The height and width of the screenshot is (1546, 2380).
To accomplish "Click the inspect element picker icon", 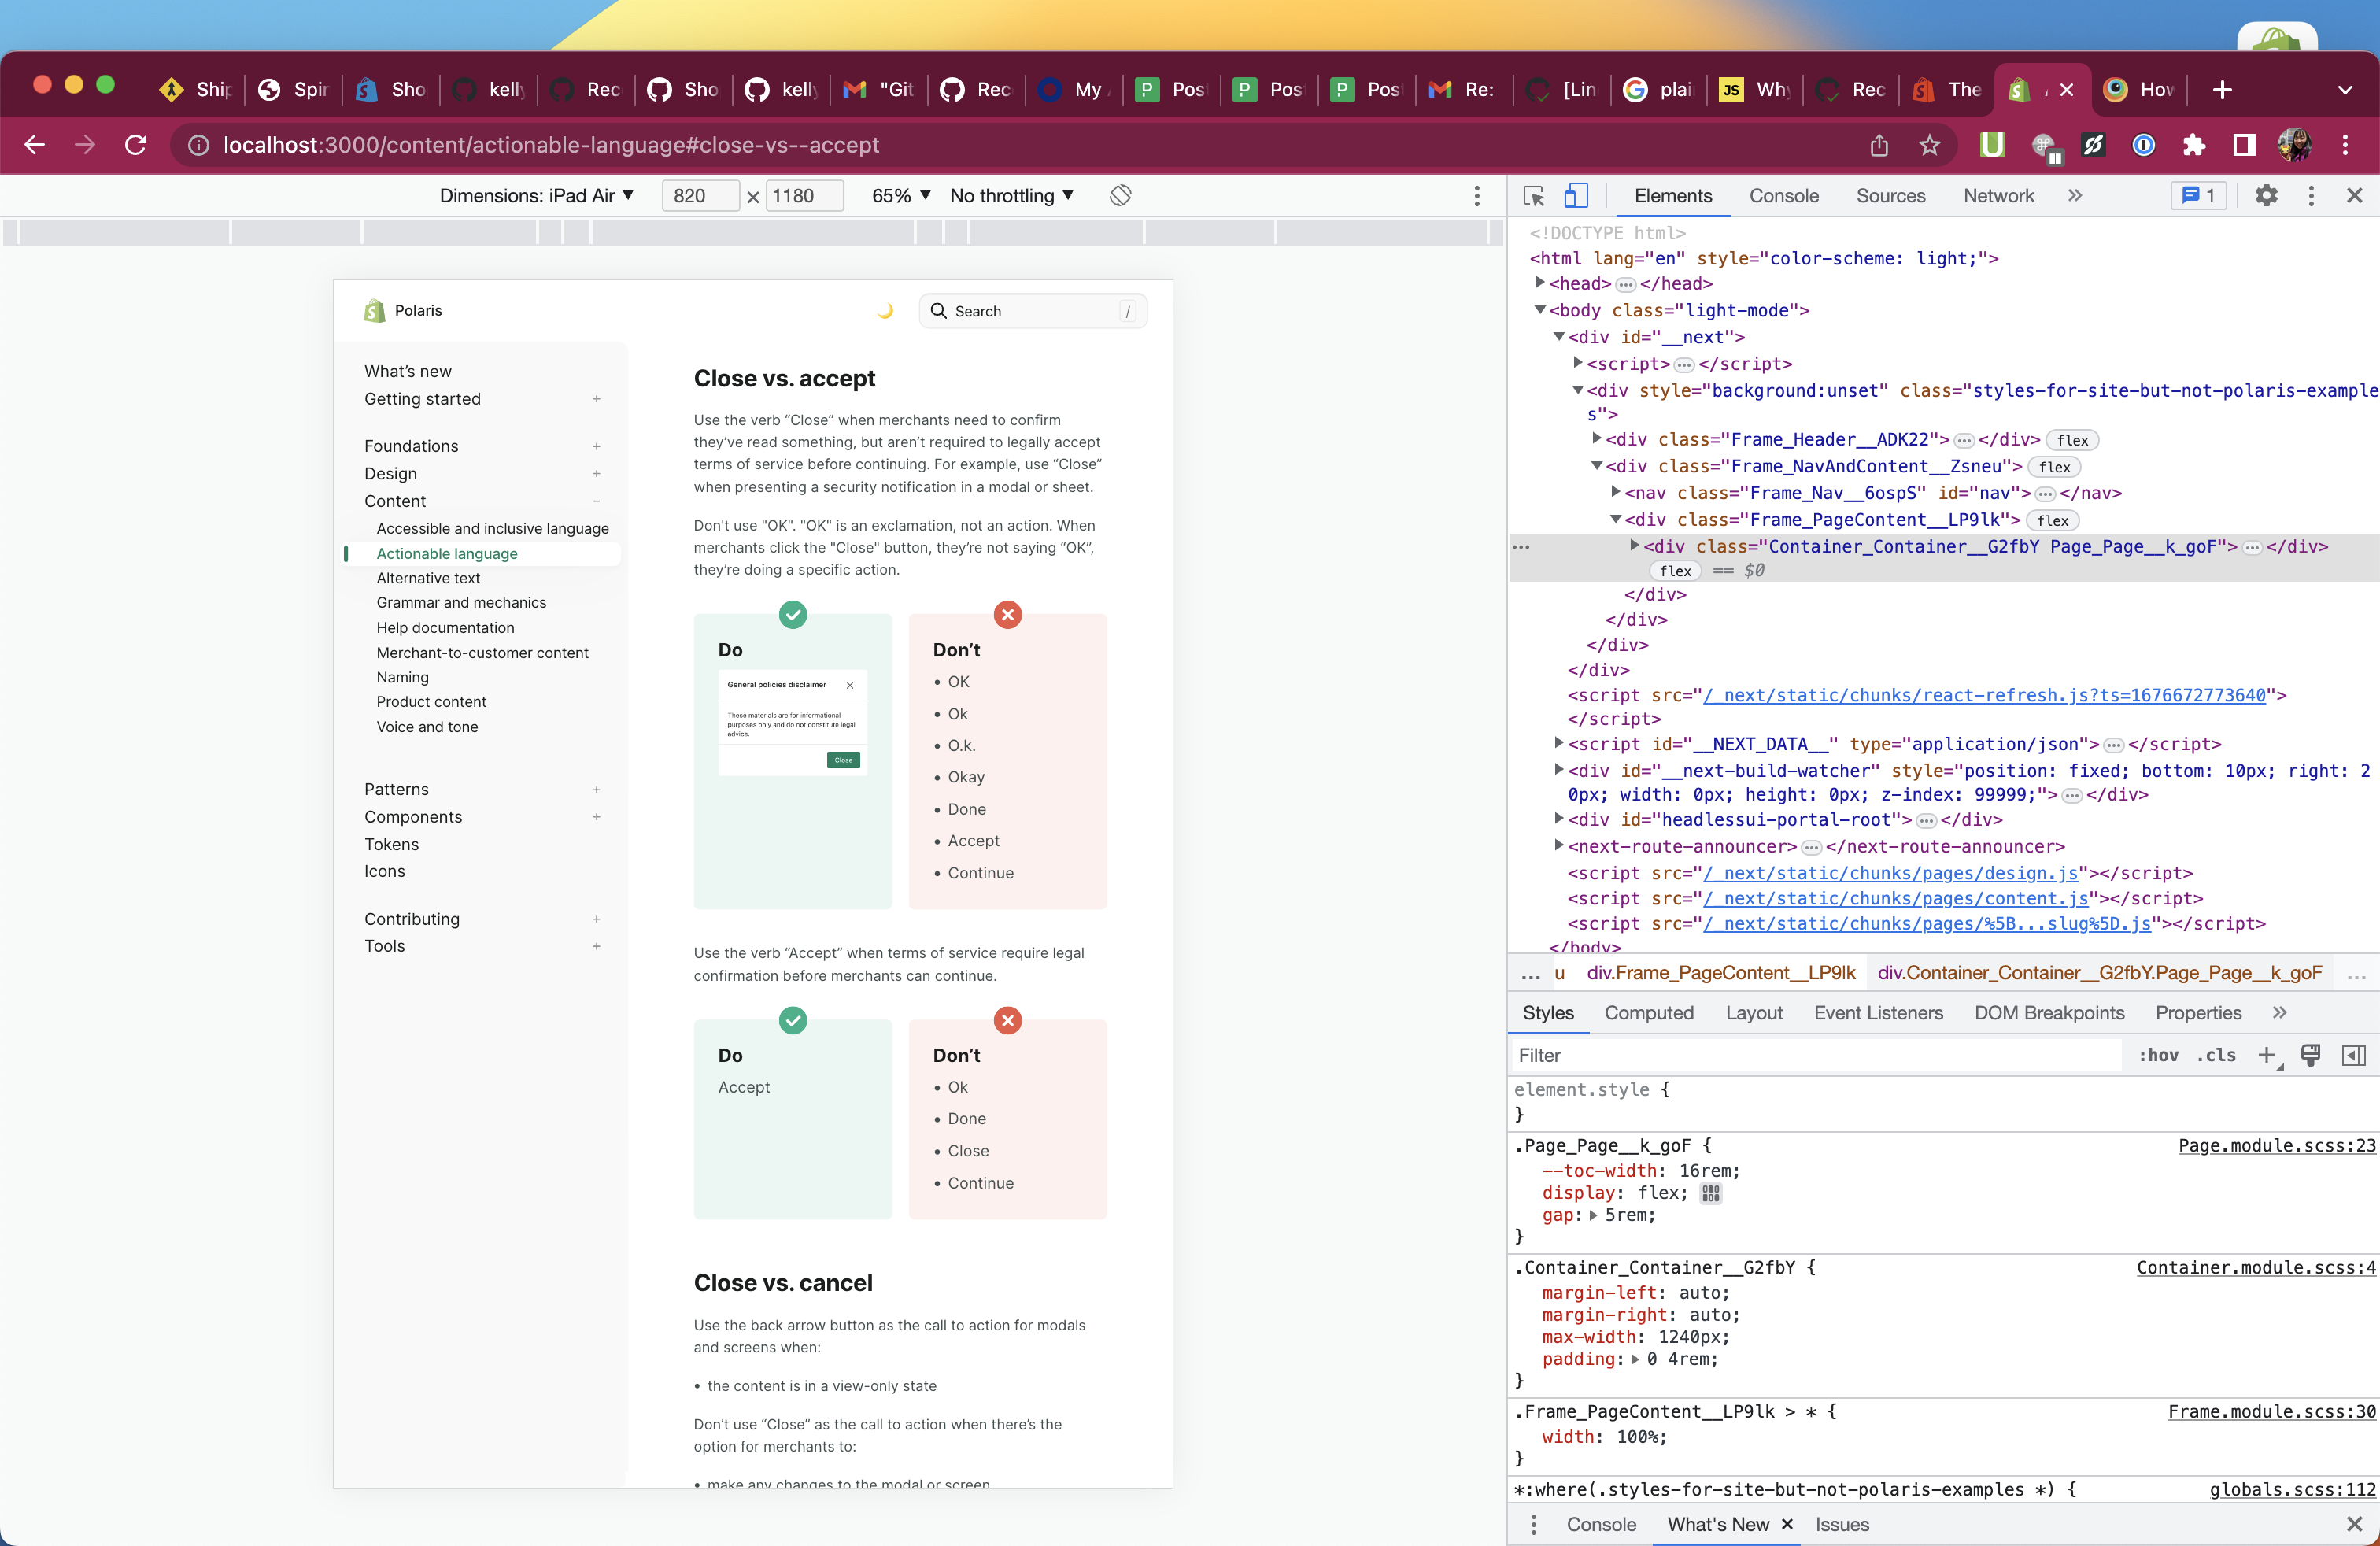I will tap(1533, 196).
